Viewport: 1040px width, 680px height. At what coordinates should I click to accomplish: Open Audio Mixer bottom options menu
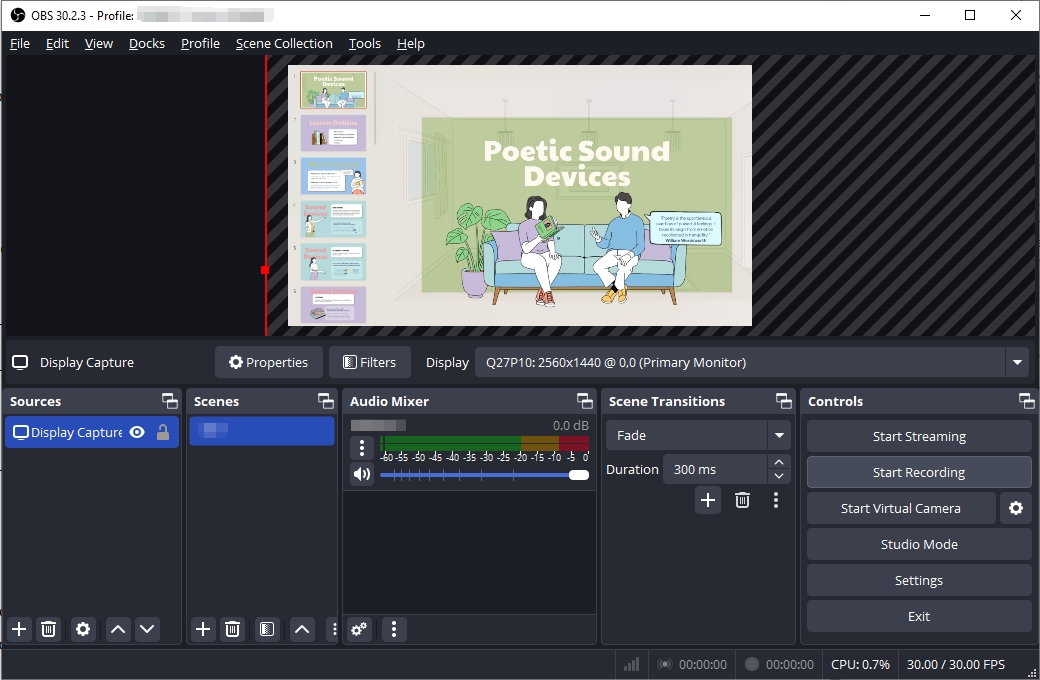tap(394, 629)
